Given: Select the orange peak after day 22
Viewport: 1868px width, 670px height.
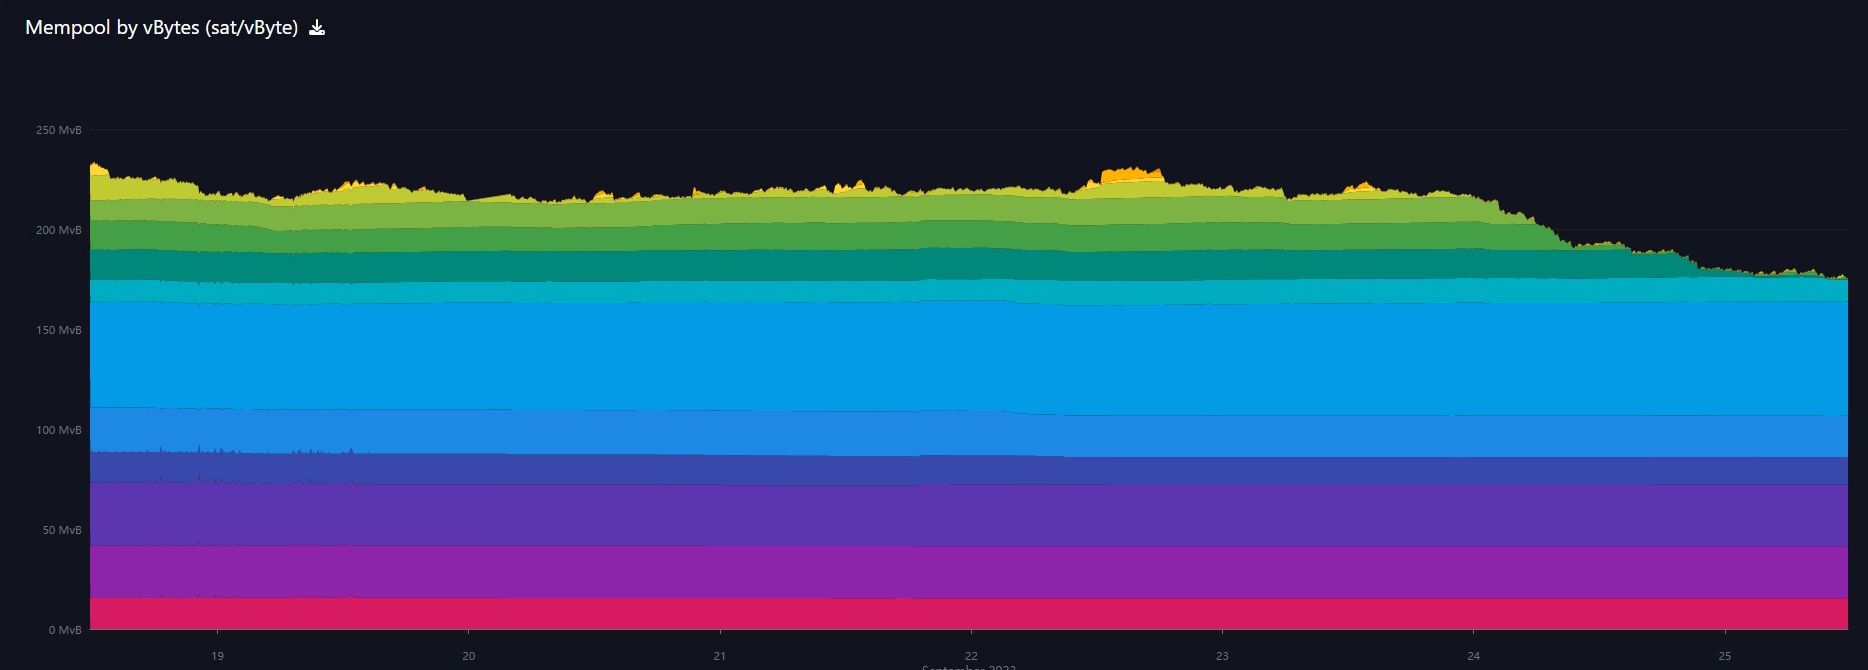Looking at the screenshot, I should [x=1132, y=175].
